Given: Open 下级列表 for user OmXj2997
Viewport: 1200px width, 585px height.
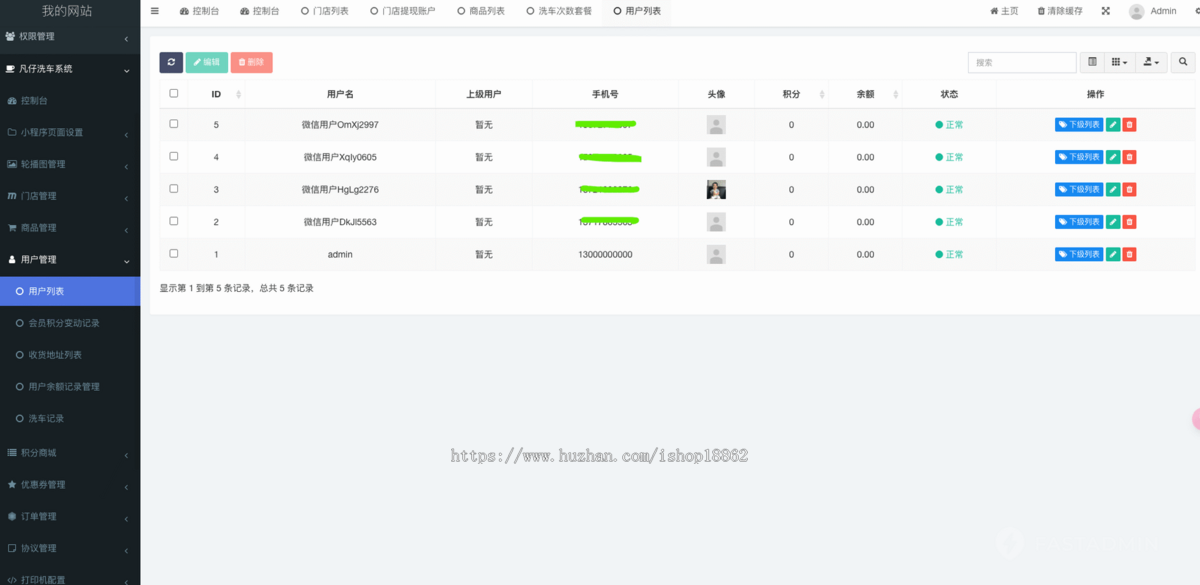Looking at the screenshot, I should pyautogui.click(x=1079, y=125).
